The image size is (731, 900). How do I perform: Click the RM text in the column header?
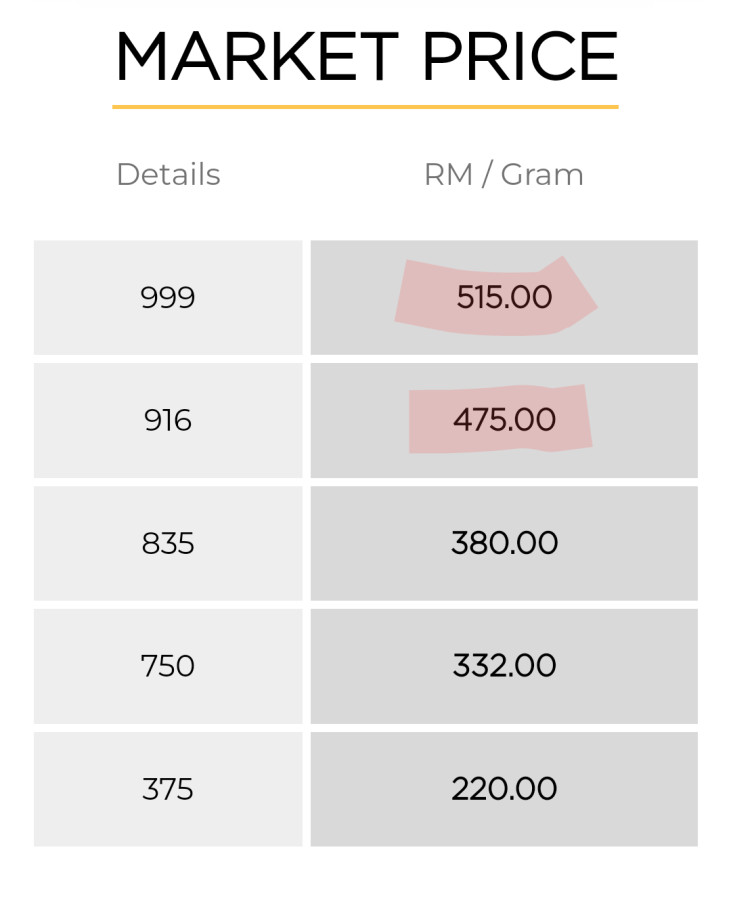click(x=448, y=175)
